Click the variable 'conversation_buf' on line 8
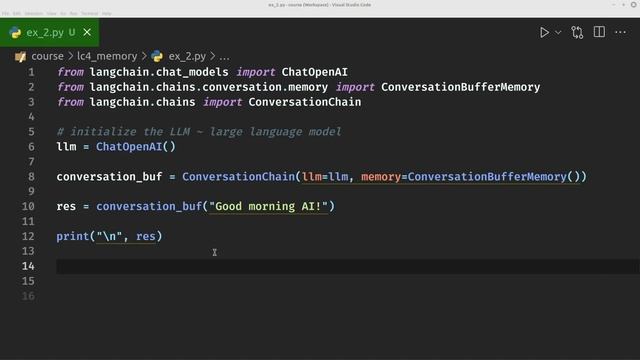640x360 pixels. (109, 177)
